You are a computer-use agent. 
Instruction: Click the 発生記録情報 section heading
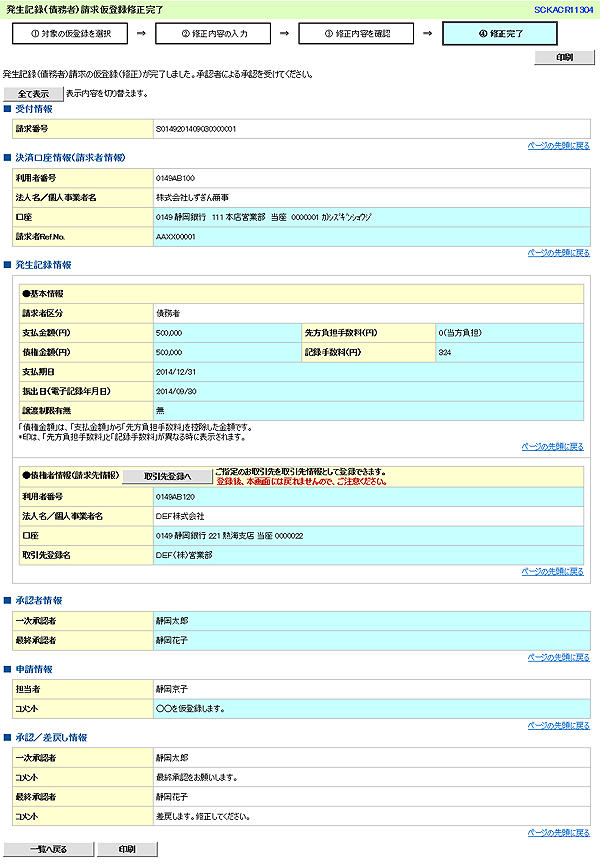point(43,265)
